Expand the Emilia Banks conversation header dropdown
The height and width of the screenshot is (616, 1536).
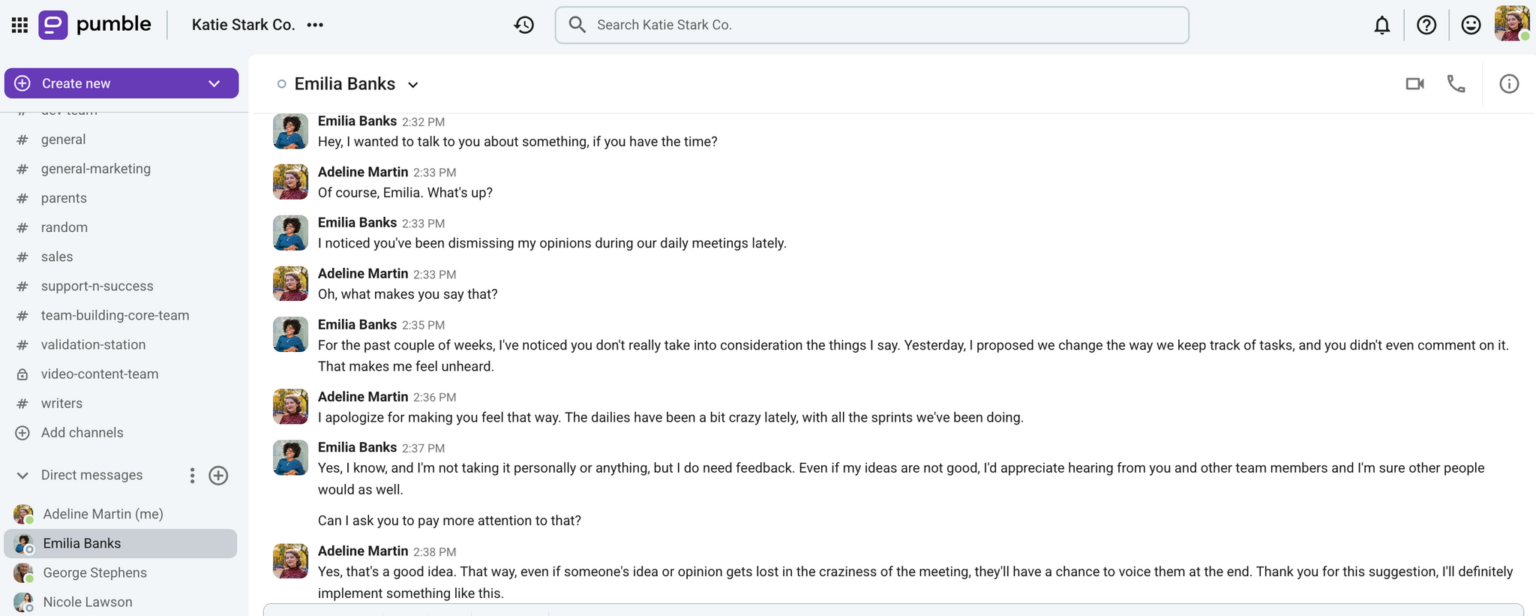click(x=412, y=84)
